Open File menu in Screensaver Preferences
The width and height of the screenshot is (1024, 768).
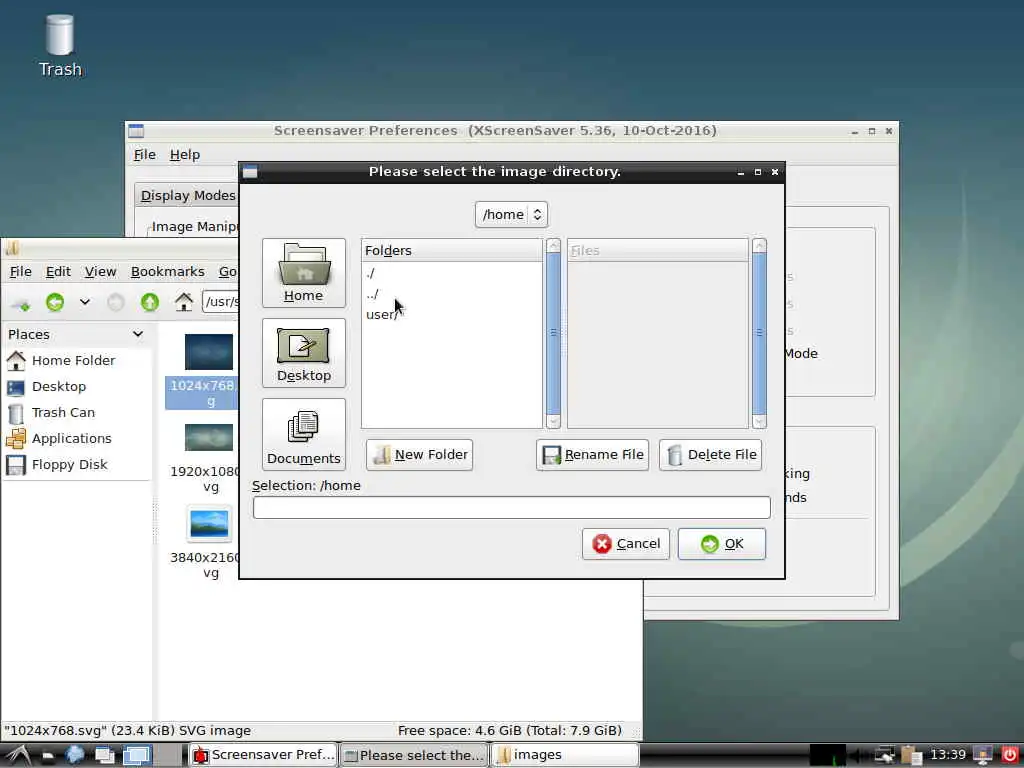144,155
